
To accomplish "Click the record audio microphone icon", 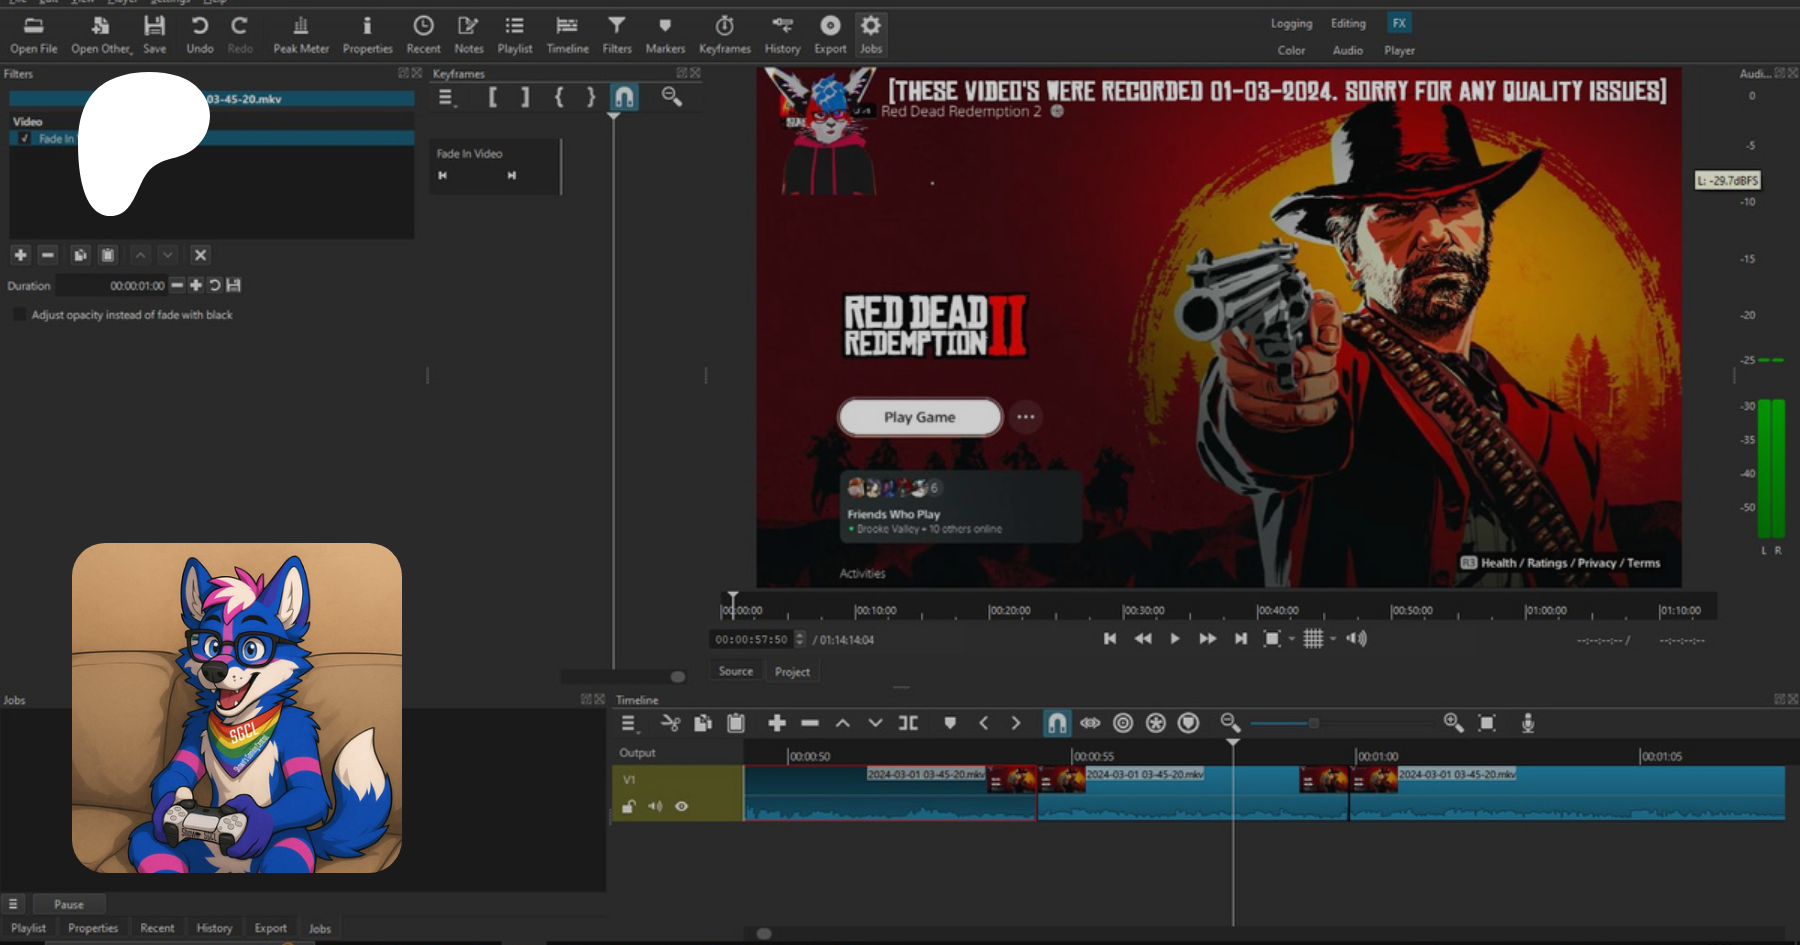I will [x=1527, y=723].
